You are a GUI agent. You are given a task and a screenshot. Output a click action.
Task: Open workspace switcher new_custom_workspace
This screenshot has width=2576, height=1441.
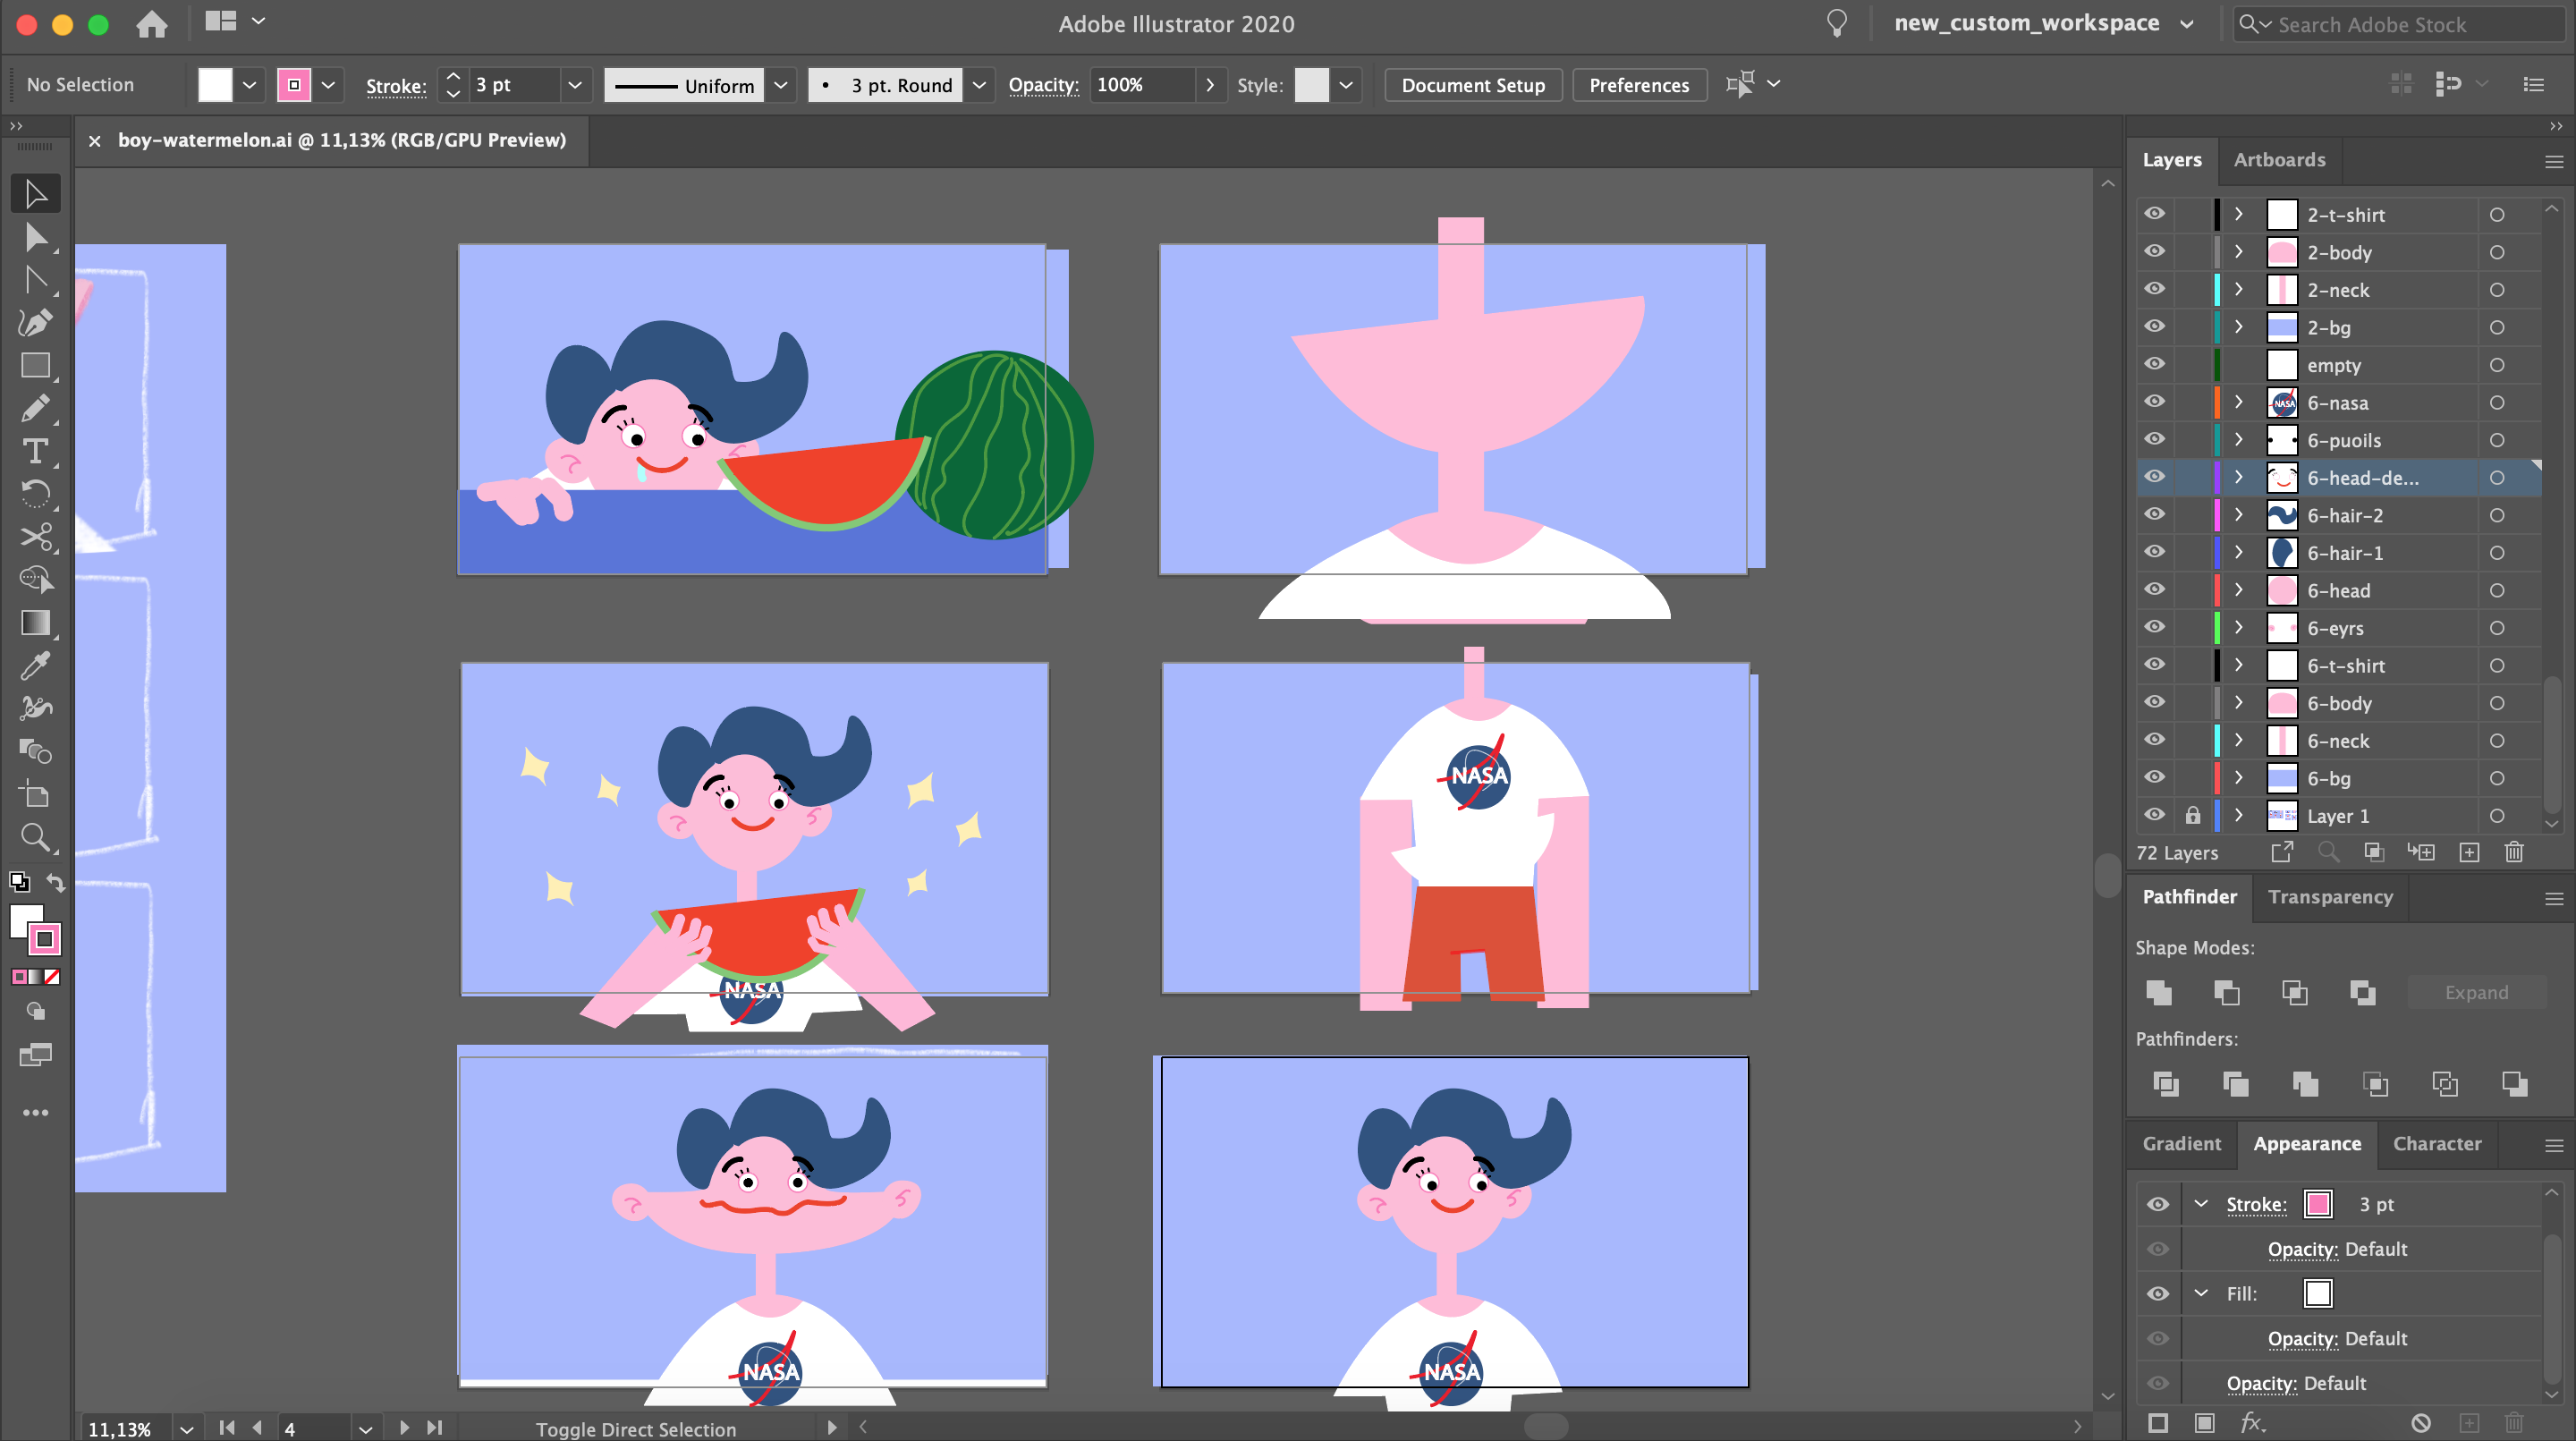pyautogui.click(x=2043, y=23)
